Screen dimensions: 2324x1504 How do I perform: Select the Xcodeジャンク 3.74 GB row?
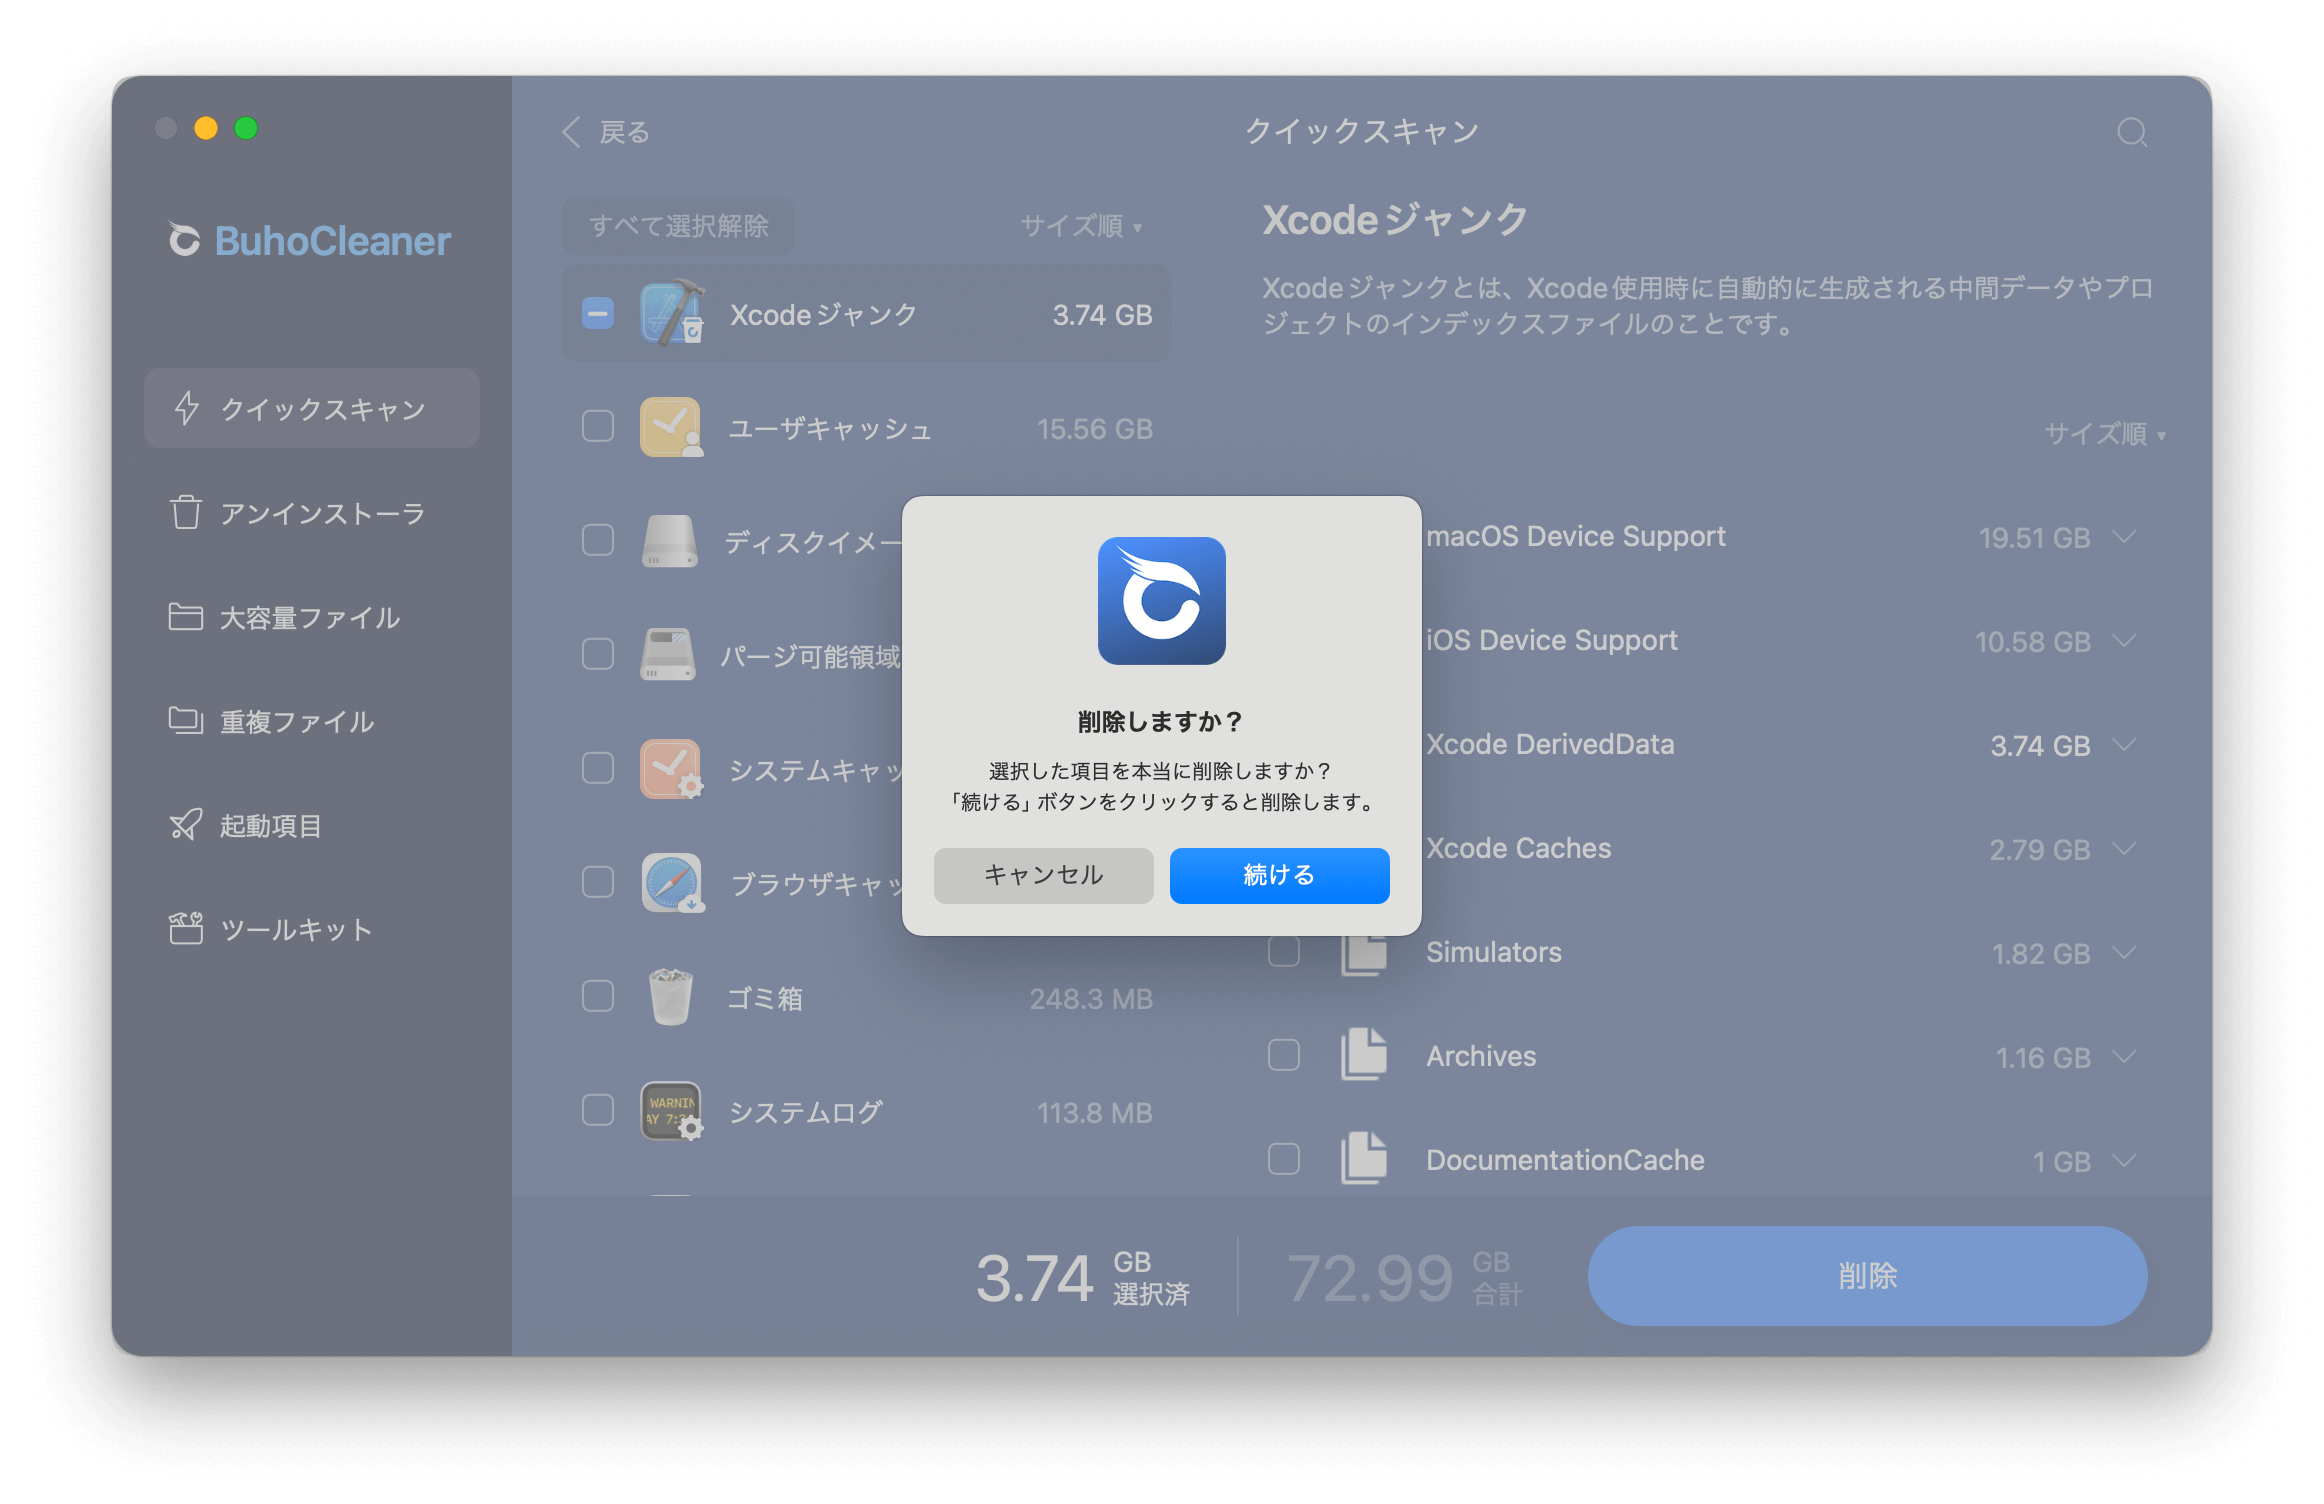click(x=867, y=313)
